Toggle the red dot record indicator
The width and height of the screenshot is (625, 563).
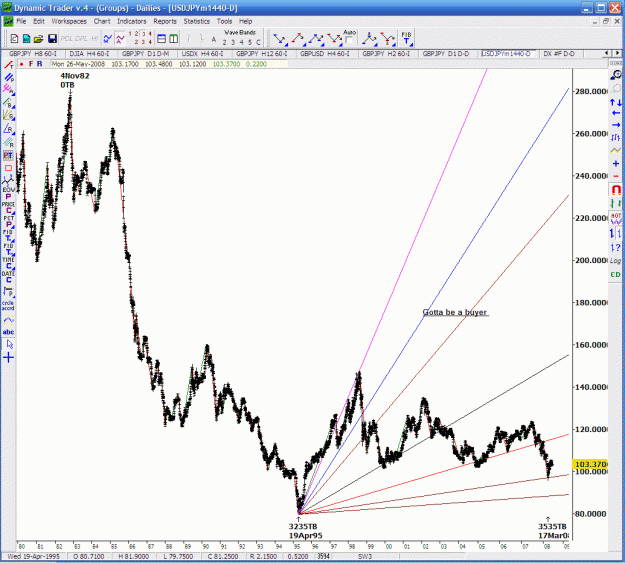21,64
